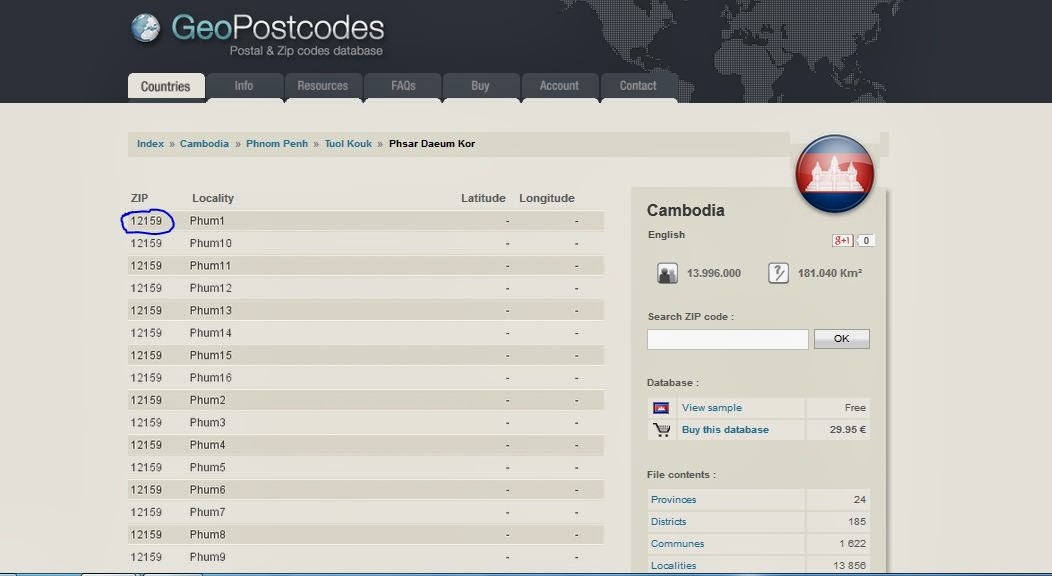Select the Phum2 locality row
The image size is (1052, 576).
click(x=366, y=400)
